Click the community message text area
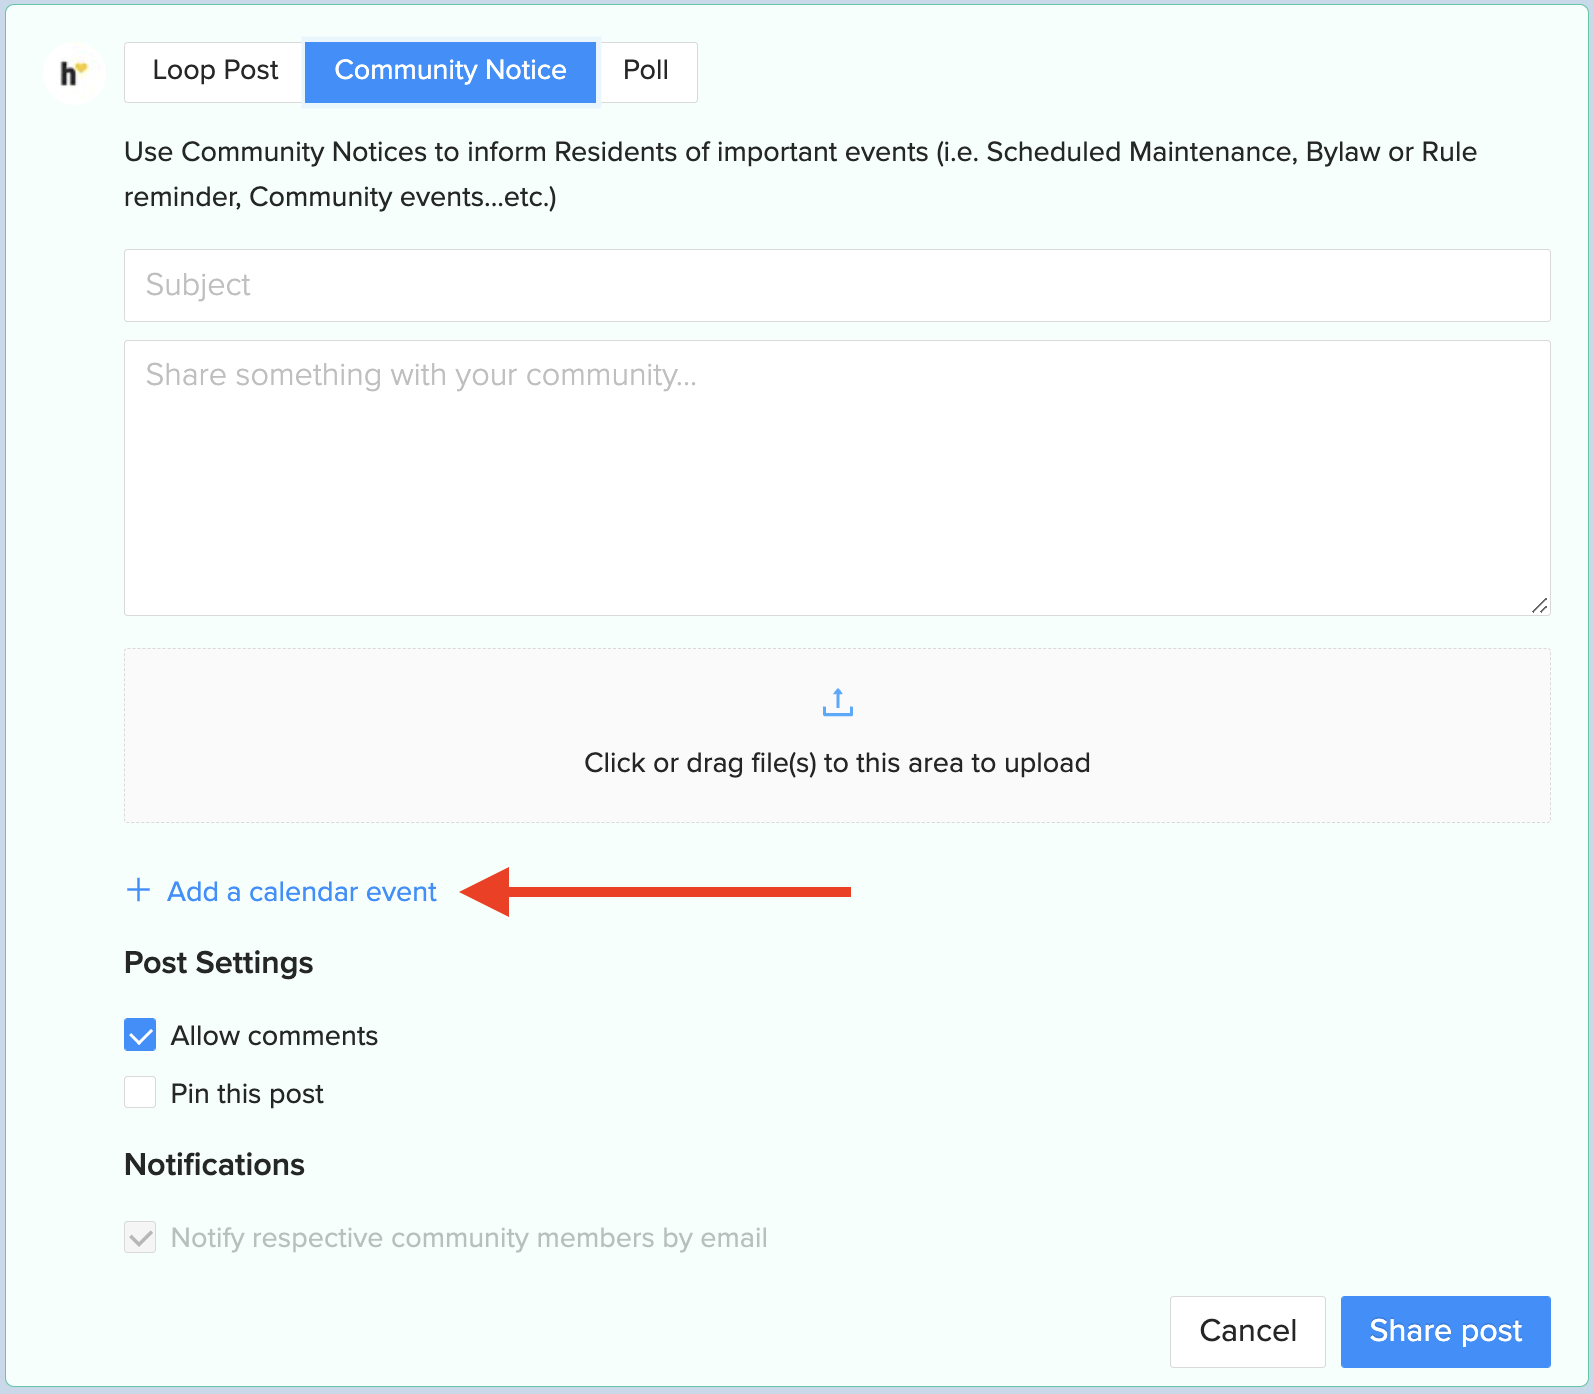 (837, 478)
